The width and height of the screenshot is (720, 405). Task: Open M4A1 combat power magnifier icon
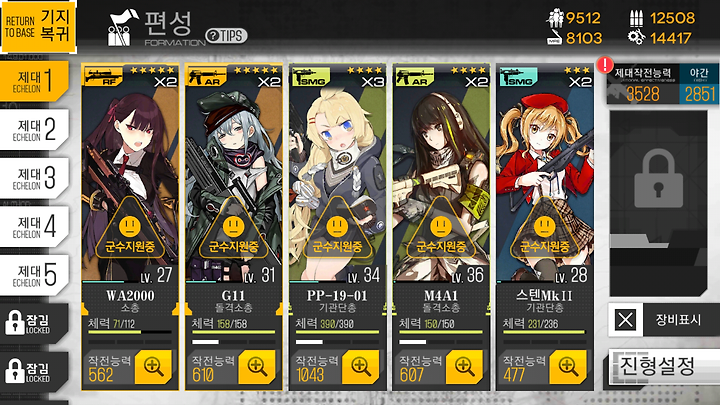click(465, 366)
